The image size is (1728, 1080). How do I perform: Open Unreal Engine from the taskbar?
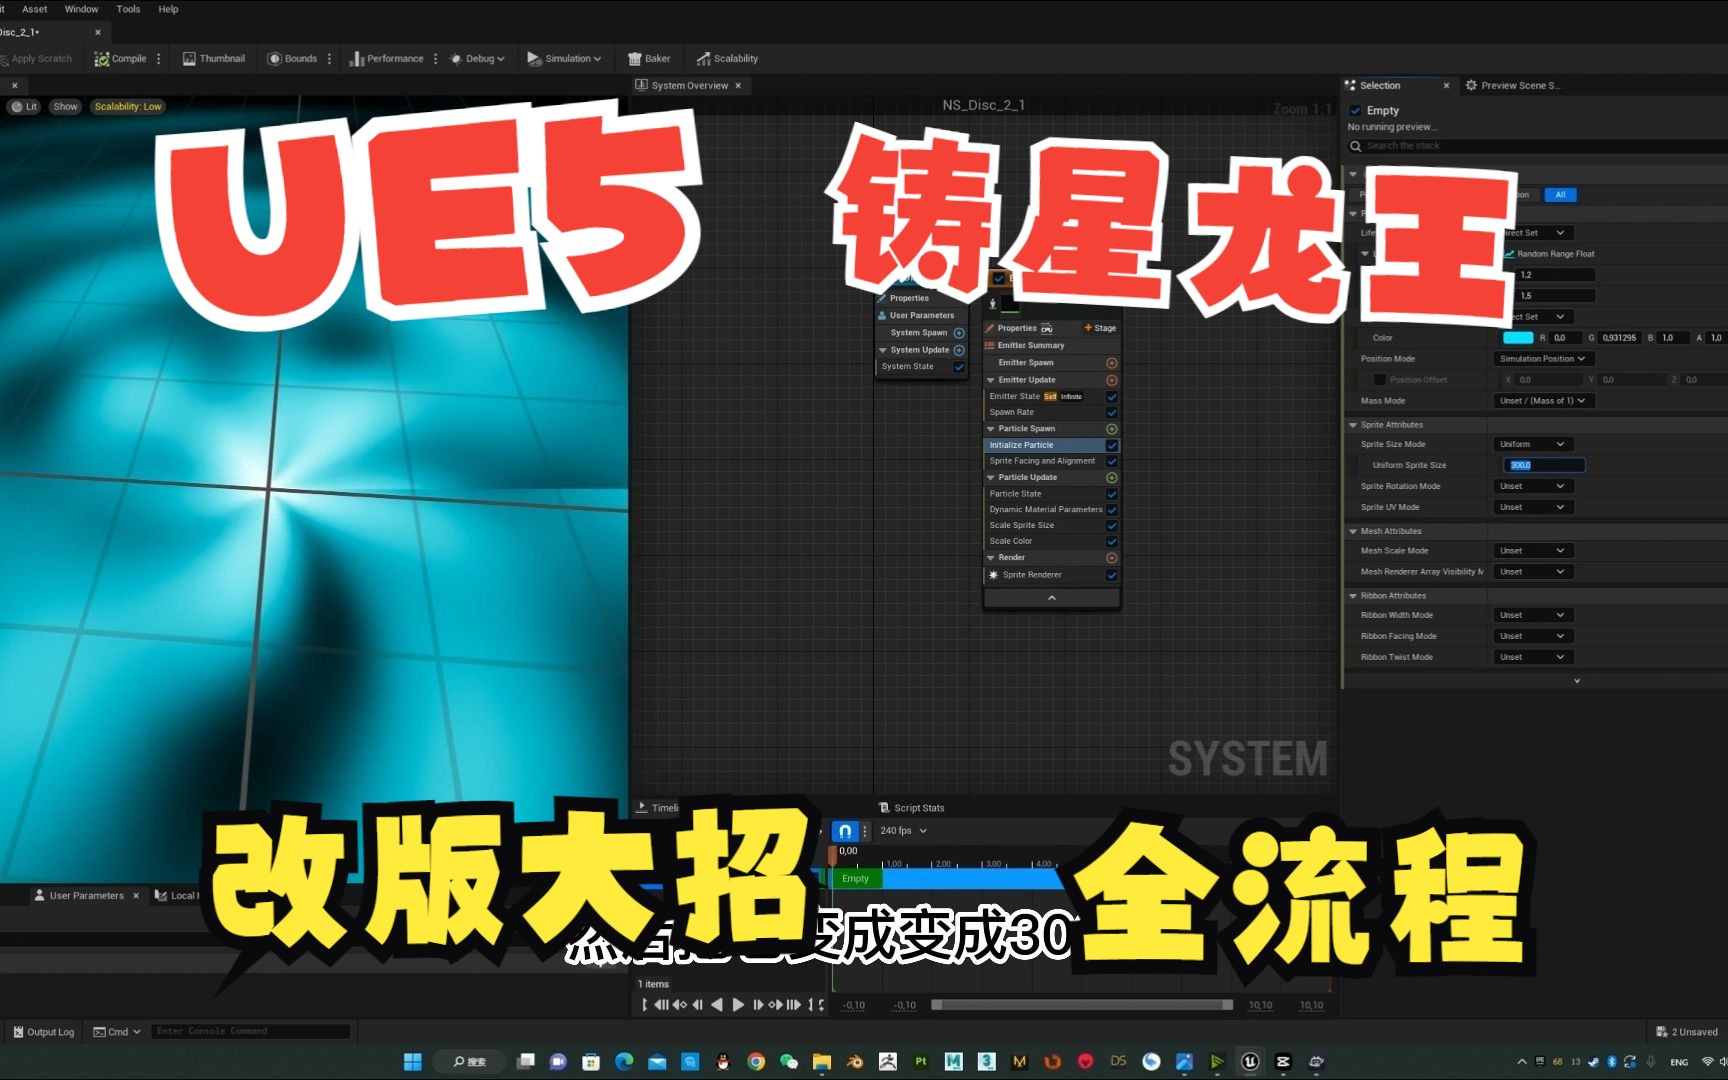1250,1062
